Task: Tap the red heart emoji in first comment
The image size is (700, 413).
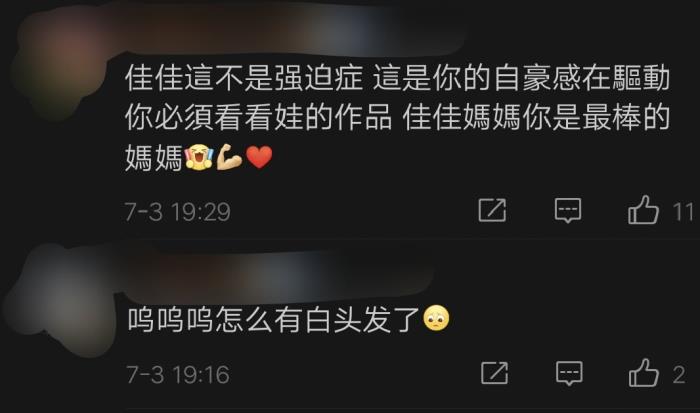Action: (259, 158)
